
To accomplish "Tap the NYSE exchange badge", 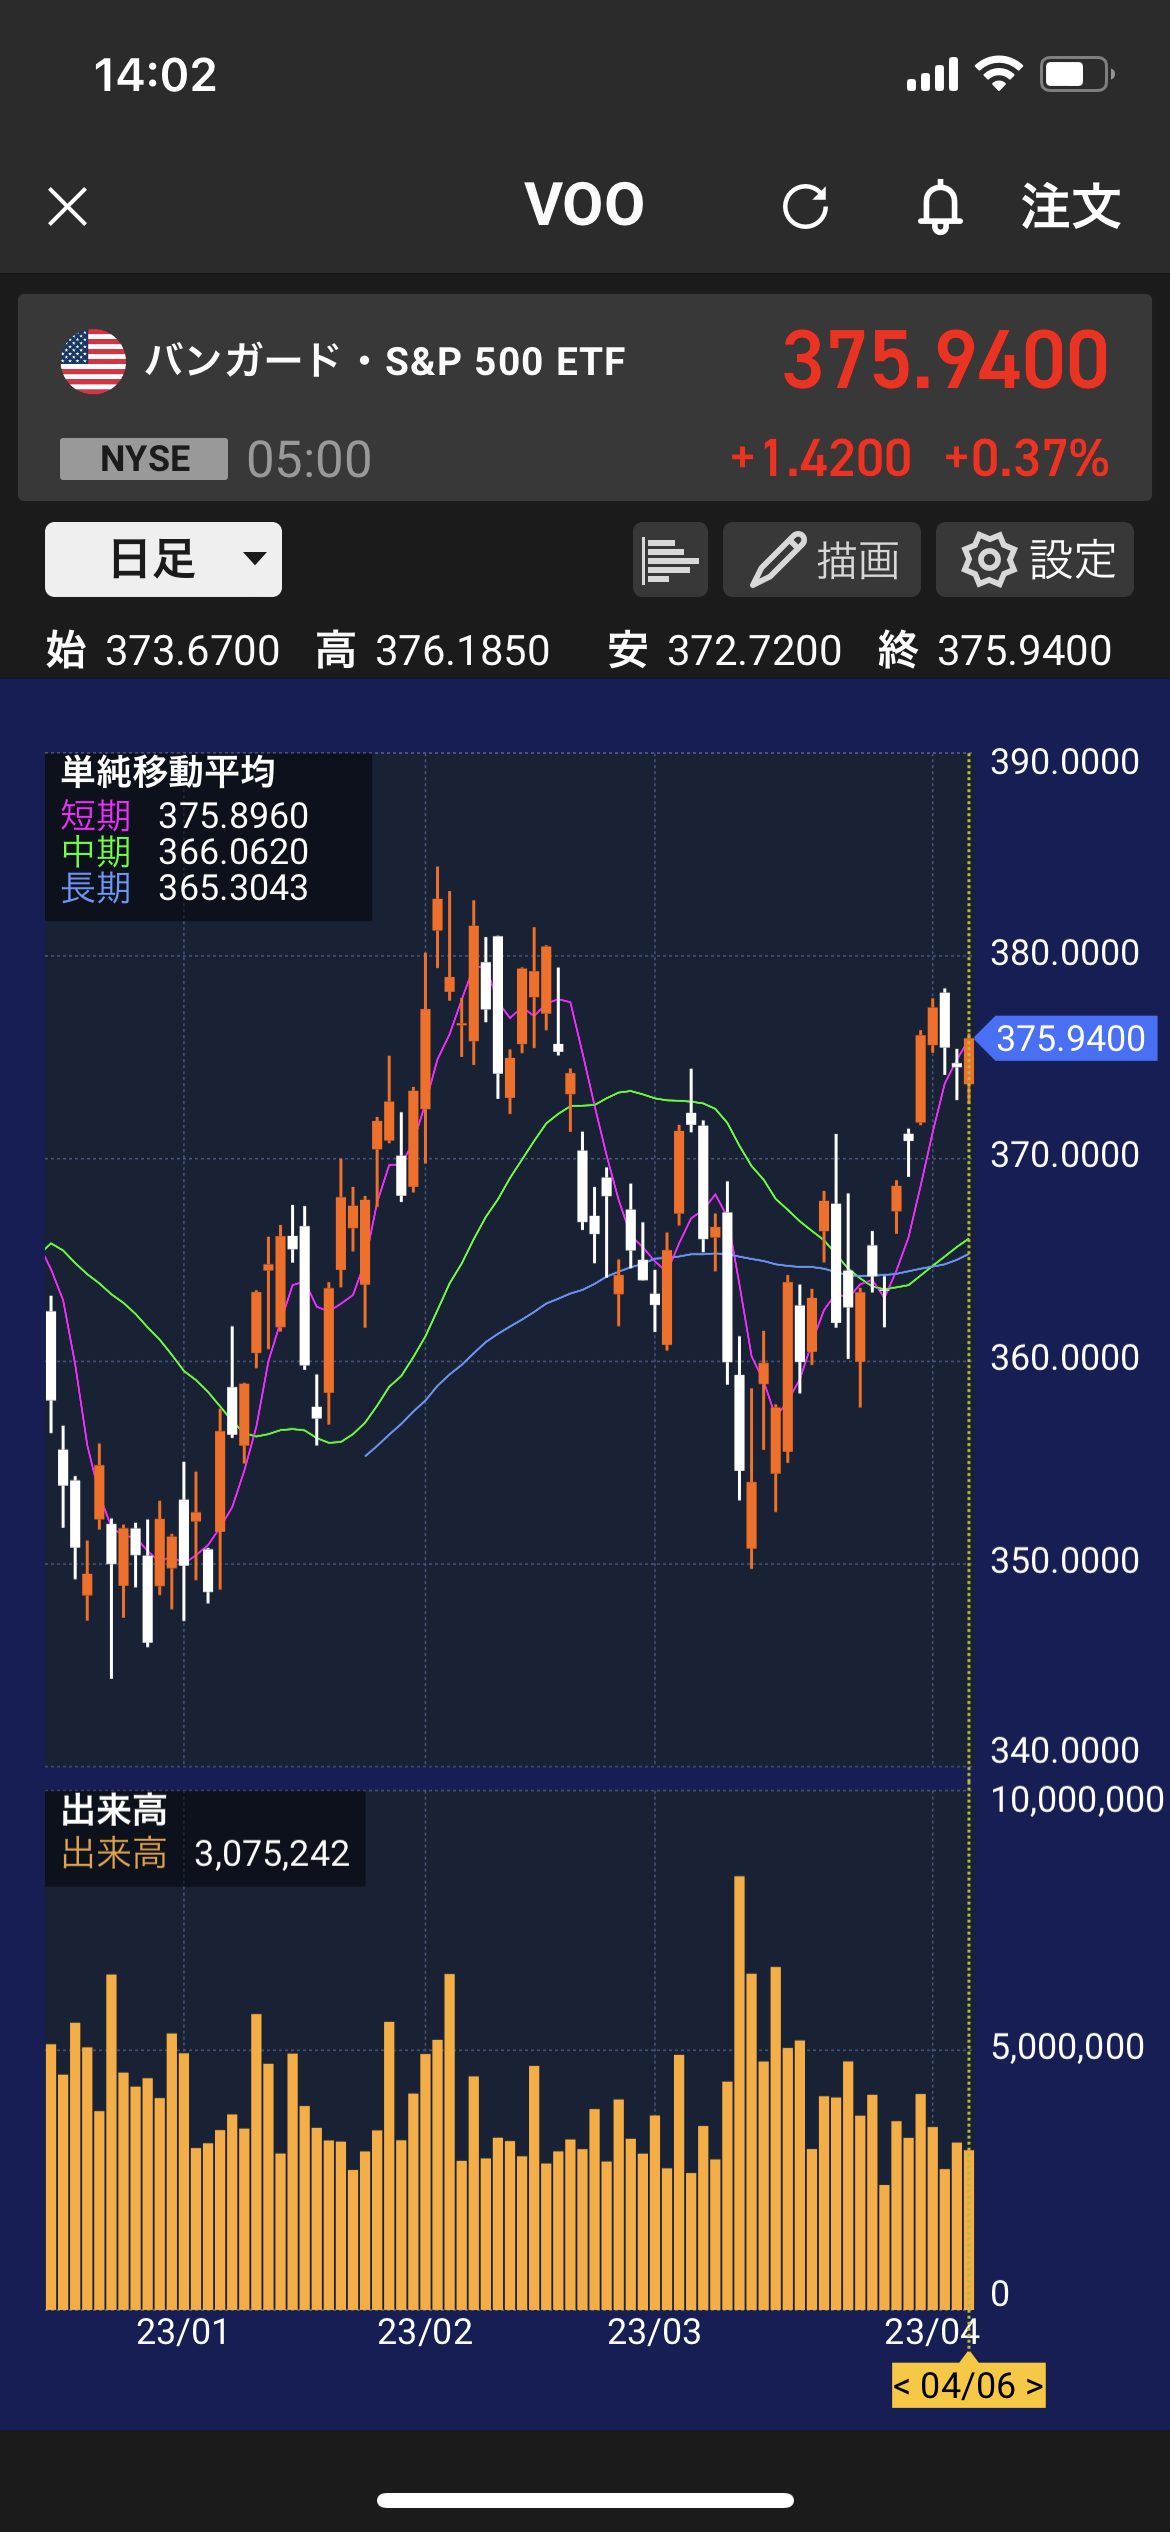I will pos(144,459).
